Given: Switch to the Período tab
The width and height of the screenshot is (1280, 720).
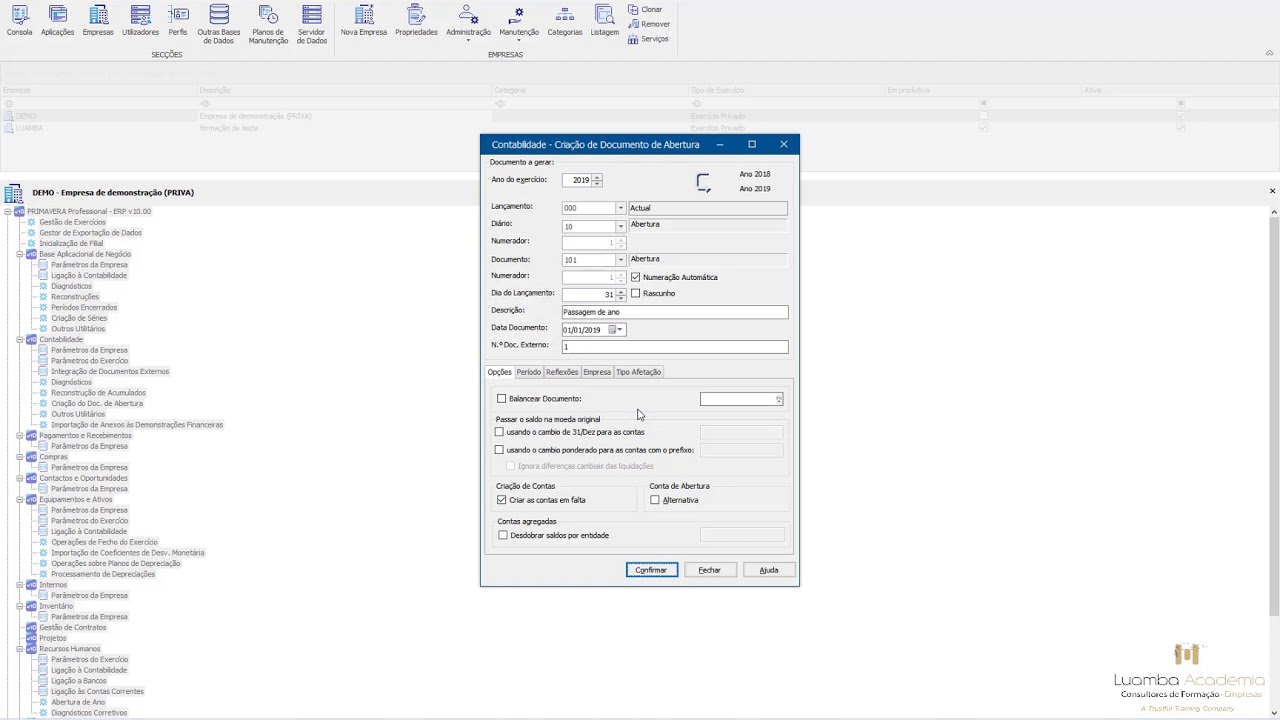Looking at the screenshot, I should point(528,372).
